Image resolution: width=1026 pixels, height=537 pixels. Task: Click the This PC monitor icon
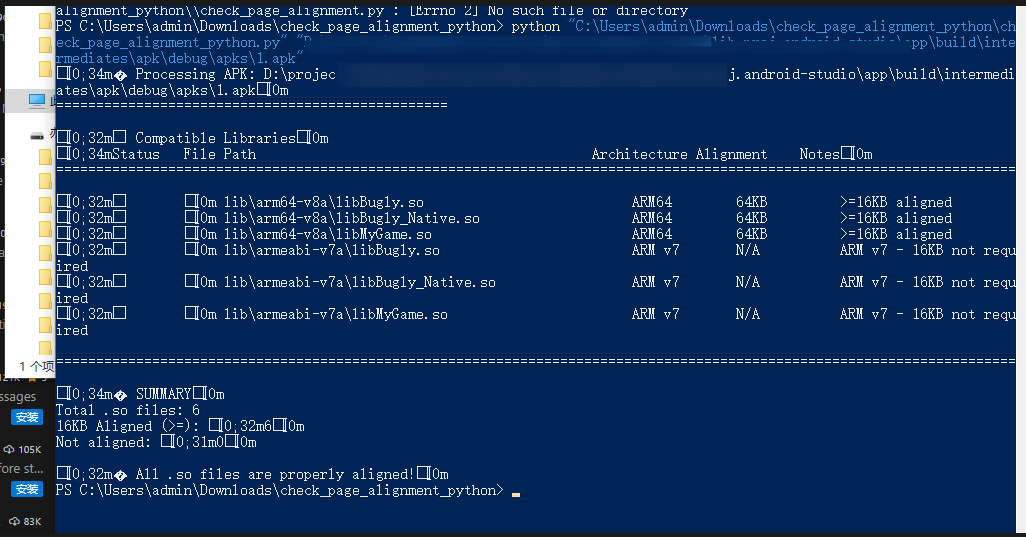tap(37, 100)
